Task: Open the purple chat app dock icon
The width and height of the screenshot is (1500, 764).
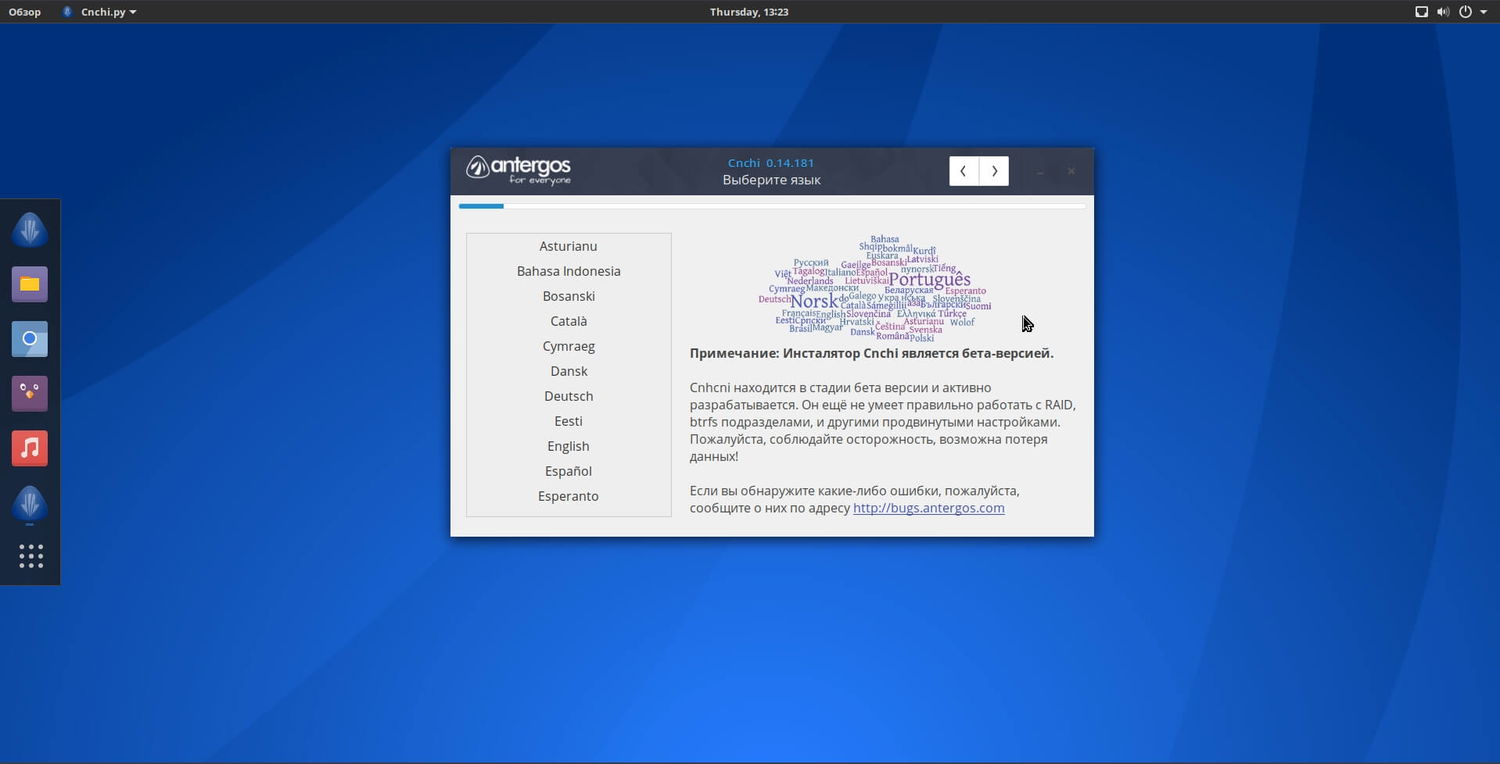Action: tap(30, 393)
